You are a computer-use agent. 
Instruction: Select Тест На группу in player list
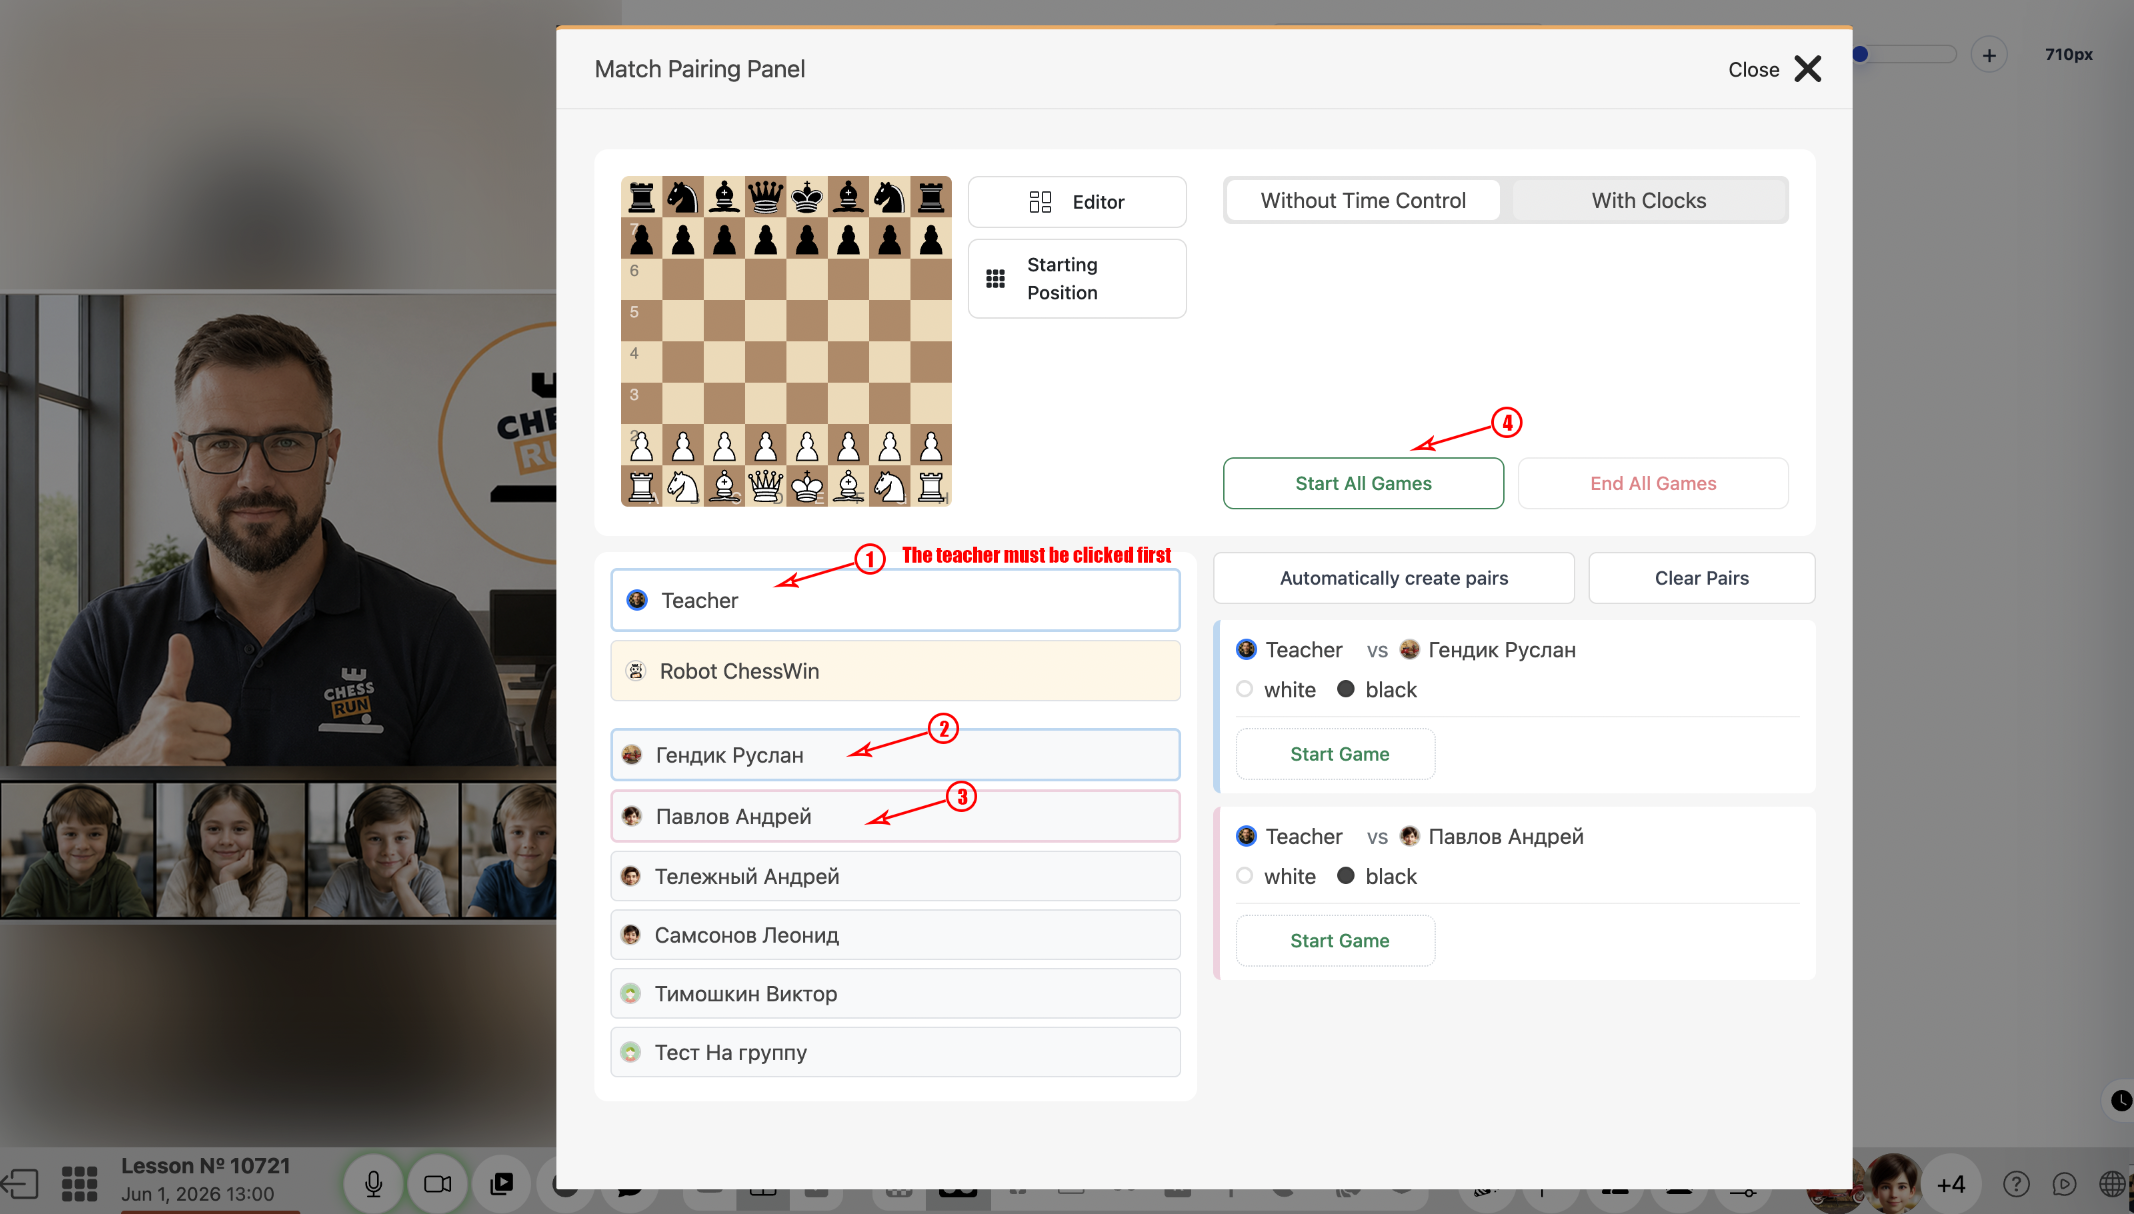coord(895,1052)
